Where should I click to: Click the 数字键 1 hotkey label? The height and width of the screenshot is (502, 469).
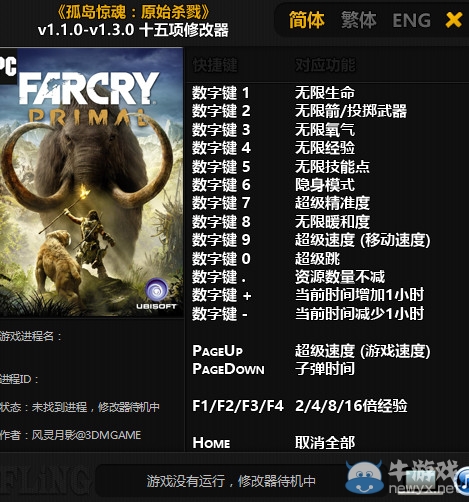221,93
